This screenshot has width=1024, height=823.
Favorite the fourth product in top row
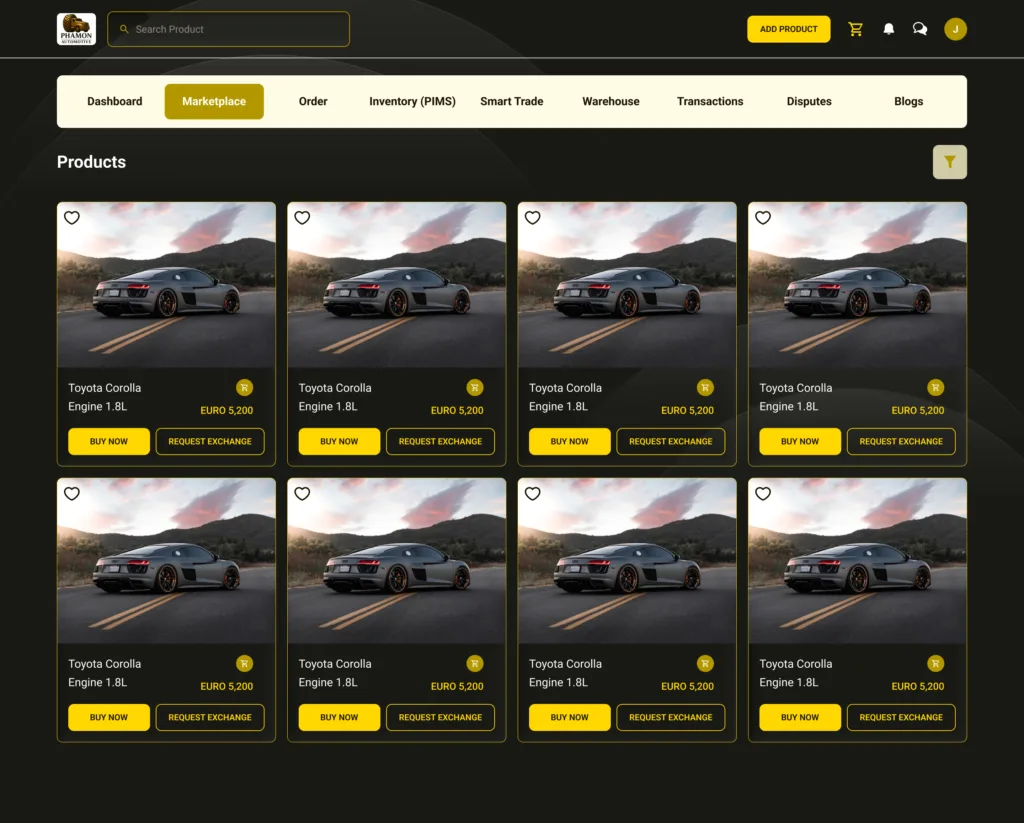point(763,218)
